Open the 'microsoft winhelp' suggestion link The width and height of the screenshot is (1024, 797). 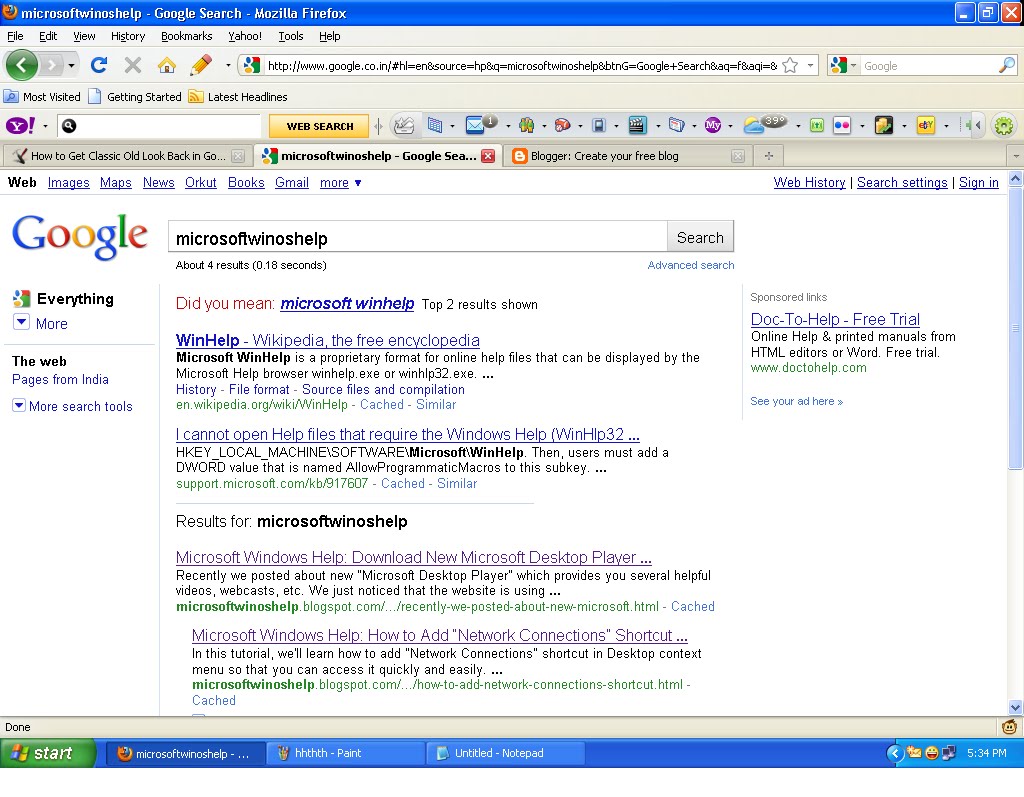pos(347,303)
